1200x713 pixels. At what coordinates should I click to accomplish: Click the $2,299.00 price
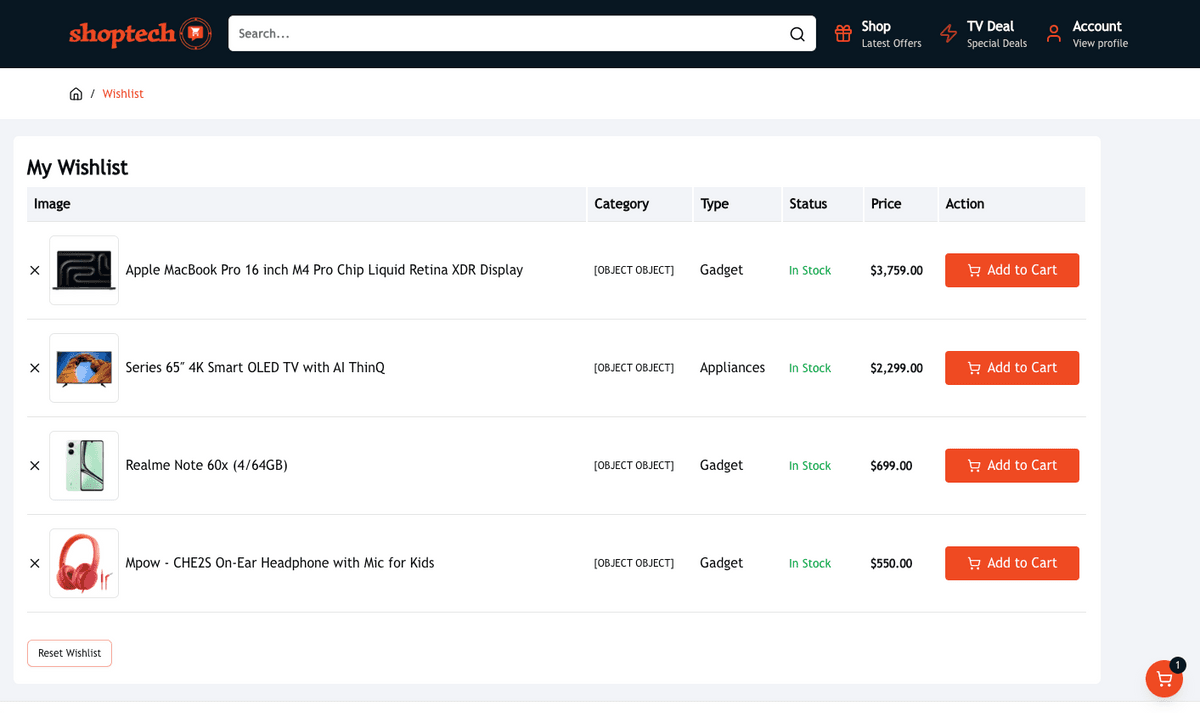(896, 368)
